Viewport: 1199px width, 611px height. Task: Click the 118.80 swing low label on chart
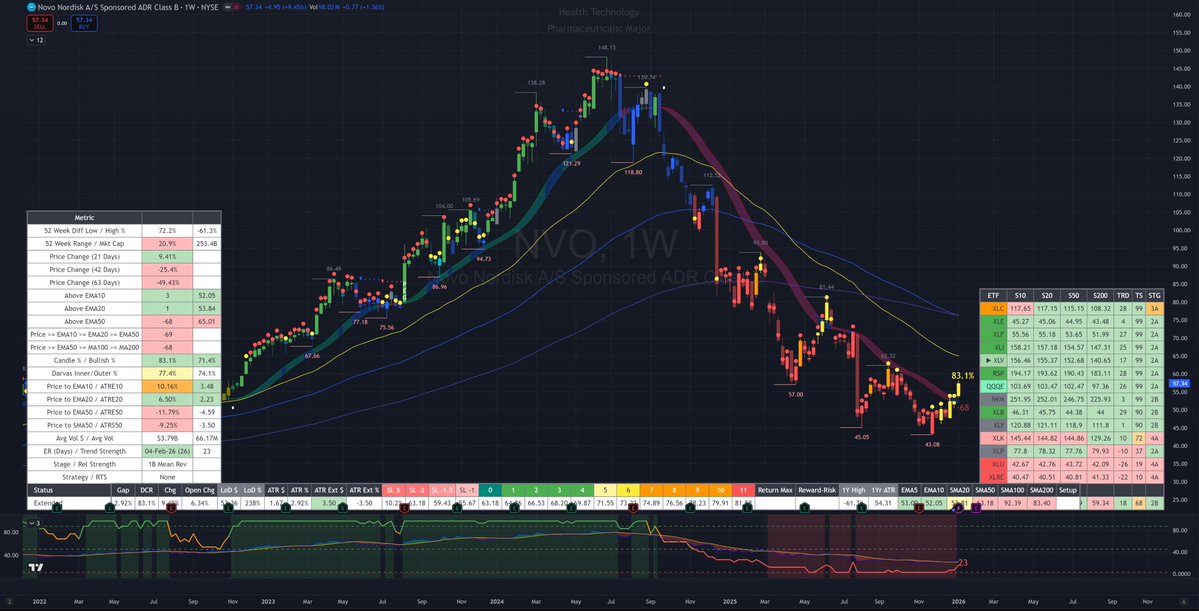point(632,173)
